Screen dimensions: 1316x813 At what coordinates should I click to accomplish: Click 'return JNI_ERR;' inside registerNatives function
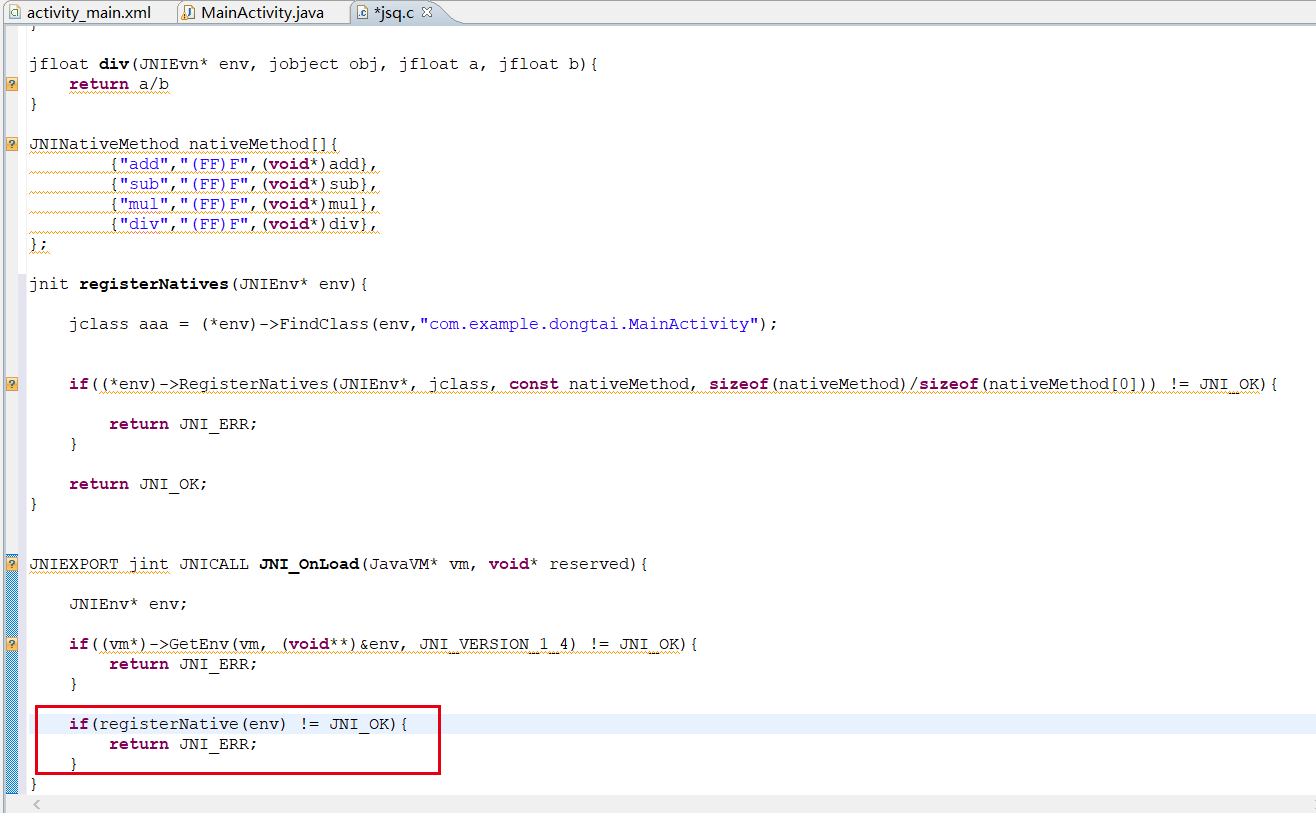pyautogui.click(x=183, y=424)
